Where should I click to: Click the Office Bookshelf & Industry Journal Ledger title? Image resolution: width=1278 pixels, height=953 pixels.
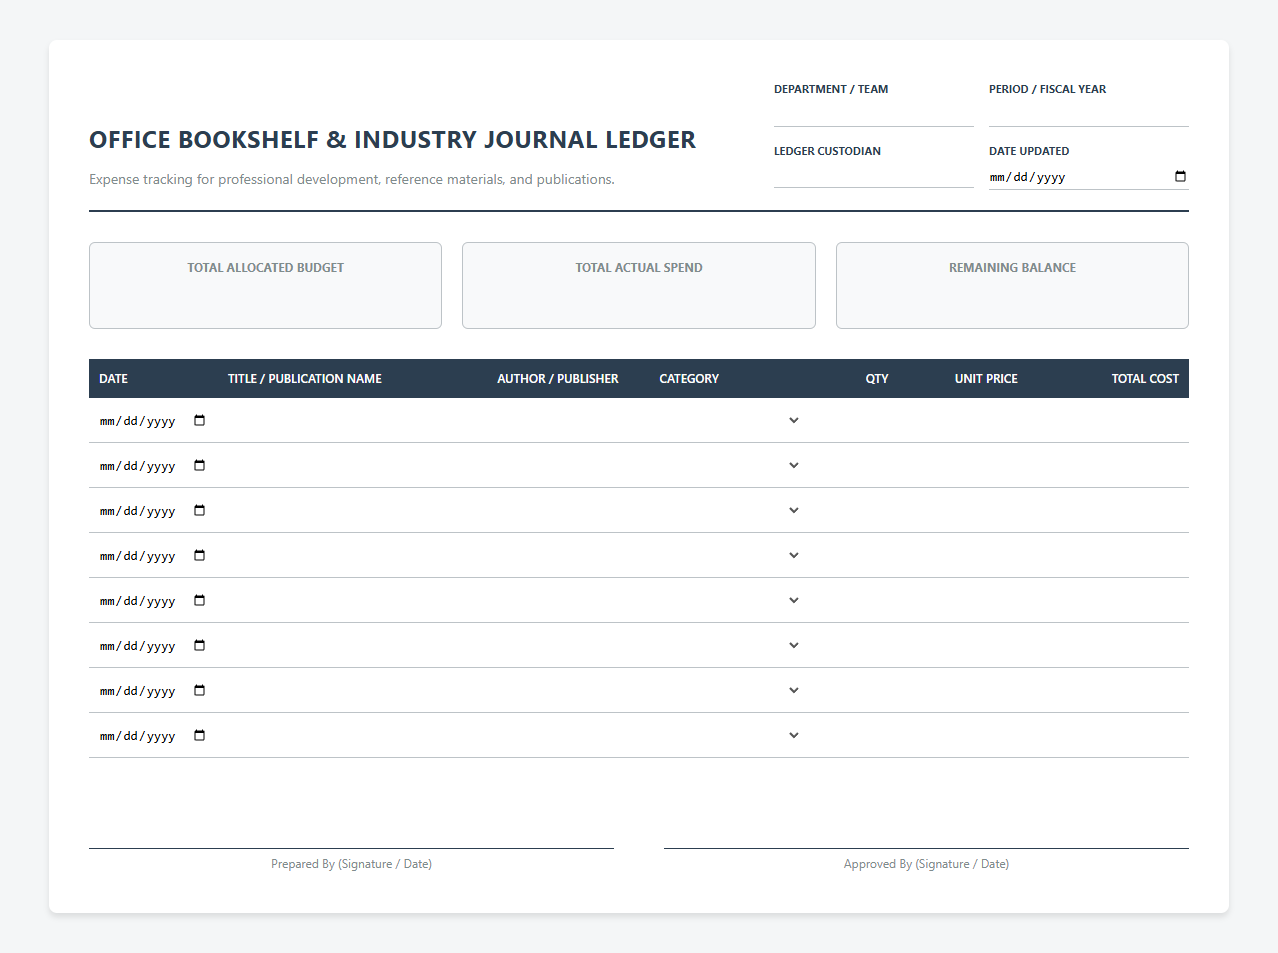[x=392, y=140]
